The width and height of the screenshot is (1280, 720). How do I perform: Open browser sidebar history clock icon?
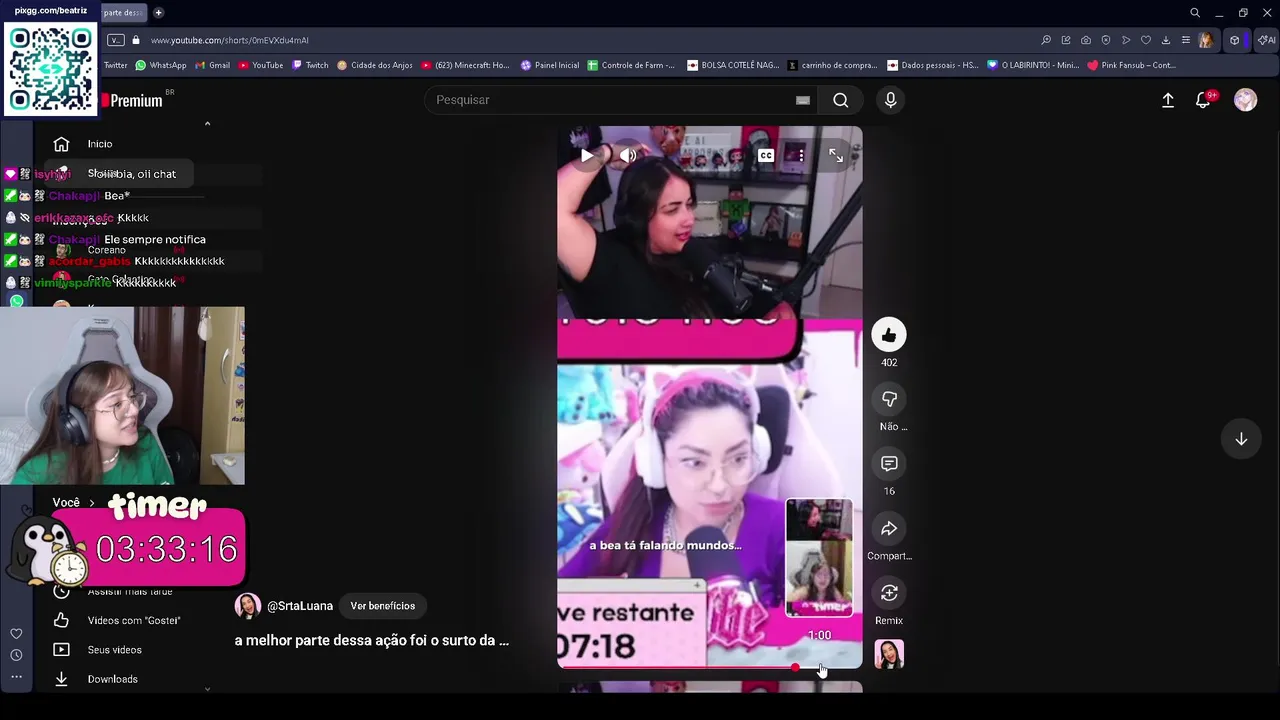pos(16,655)
